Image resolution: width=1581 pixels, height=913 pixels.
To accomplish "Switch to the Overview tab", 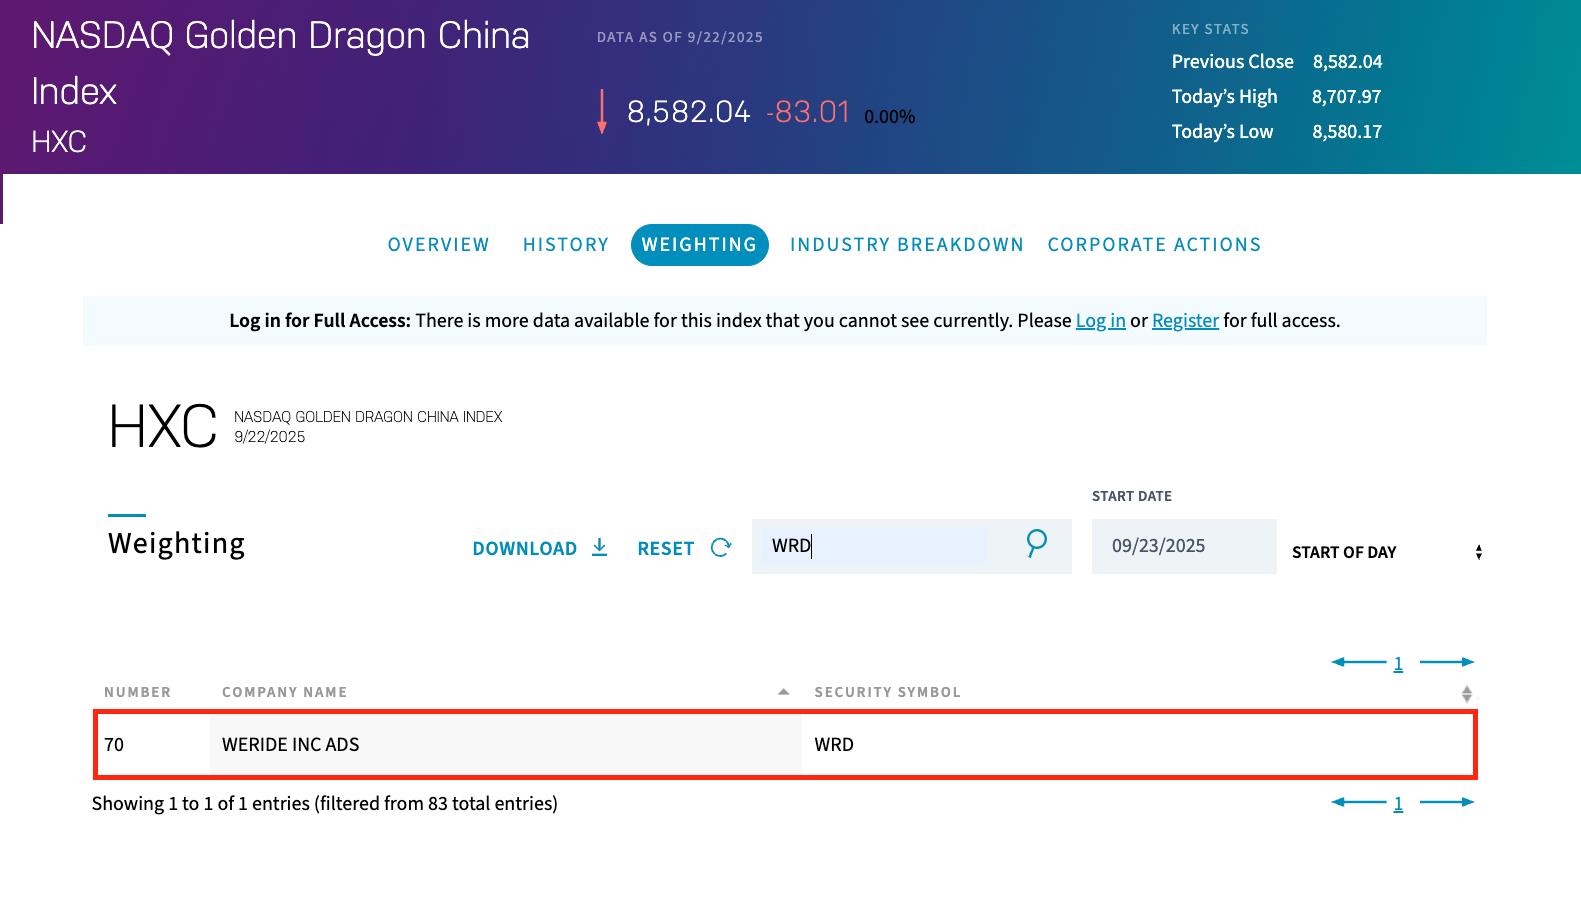I will point(439,245).
